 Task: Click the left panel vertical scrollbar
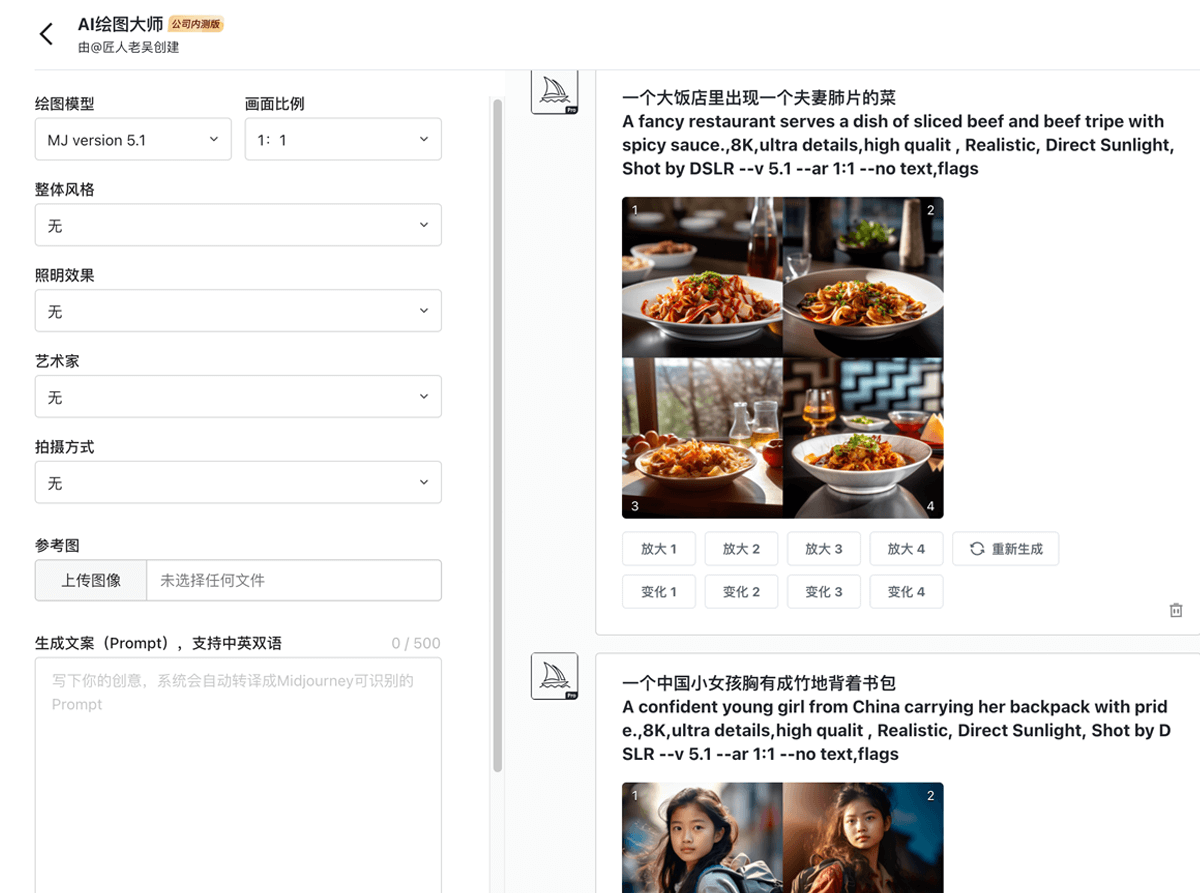point(498,435)
